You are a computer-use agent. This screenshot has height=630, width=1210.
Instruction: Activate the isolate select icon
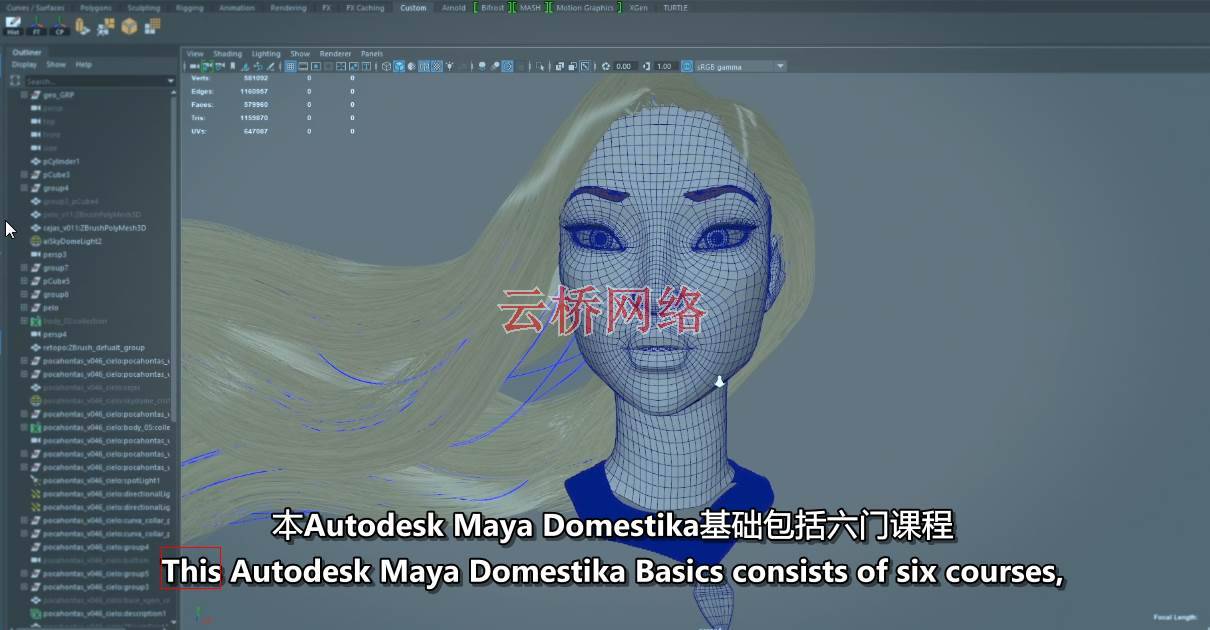coord(541,66)
